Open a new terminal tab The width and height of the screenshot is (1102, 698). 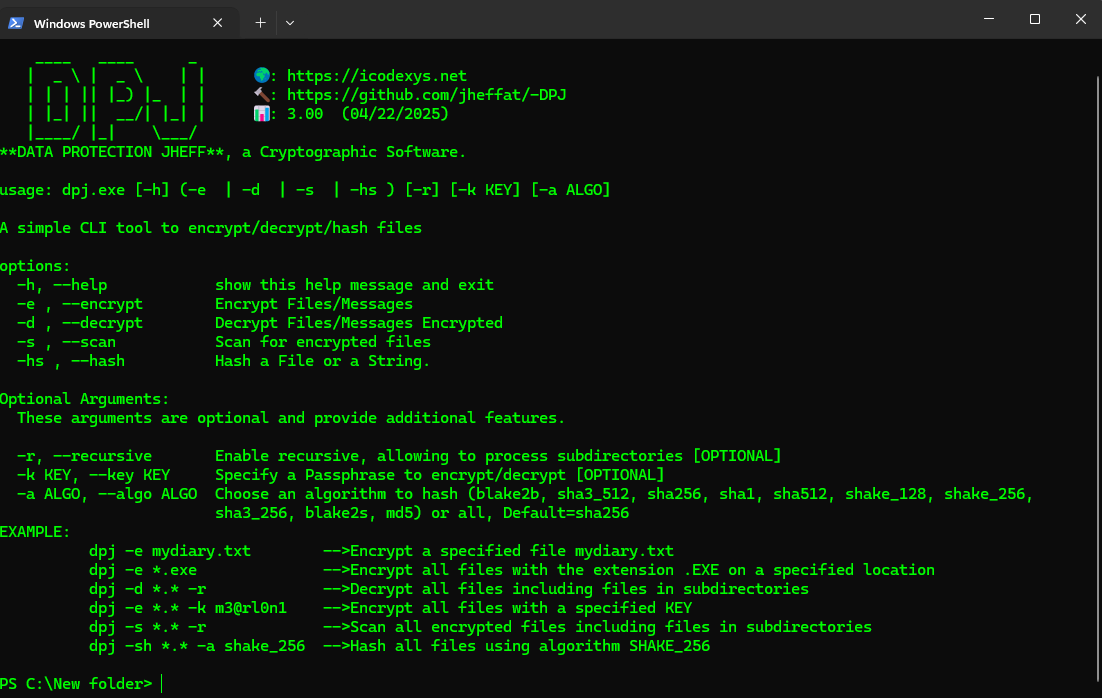coord(260,23)
